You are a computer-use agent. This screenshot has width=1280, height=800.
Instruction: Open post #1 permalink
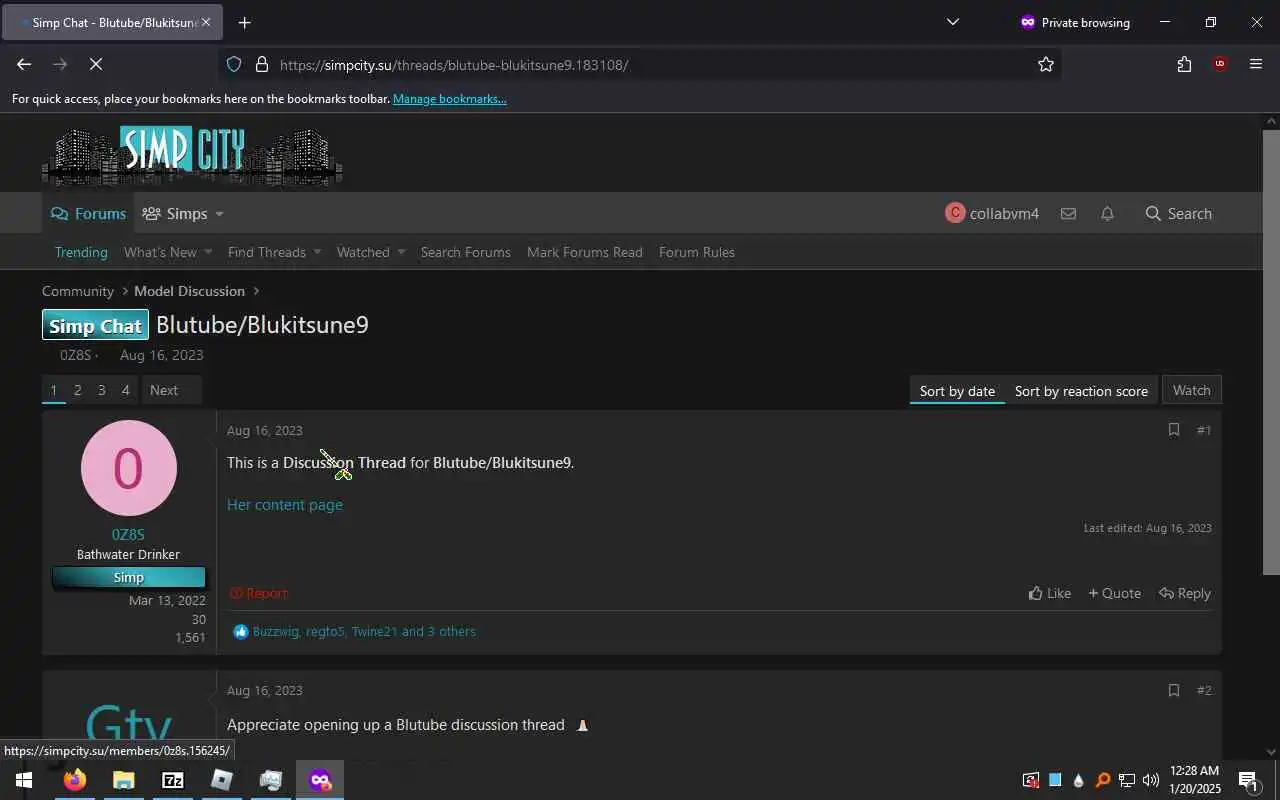(1204, 430)
